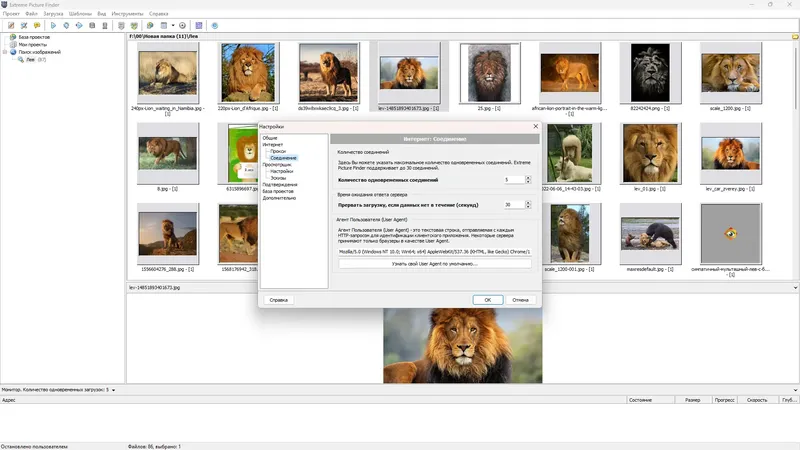Click the blue play start-download toolbar icon
This screenshot has height=450, width=800.
53,26
